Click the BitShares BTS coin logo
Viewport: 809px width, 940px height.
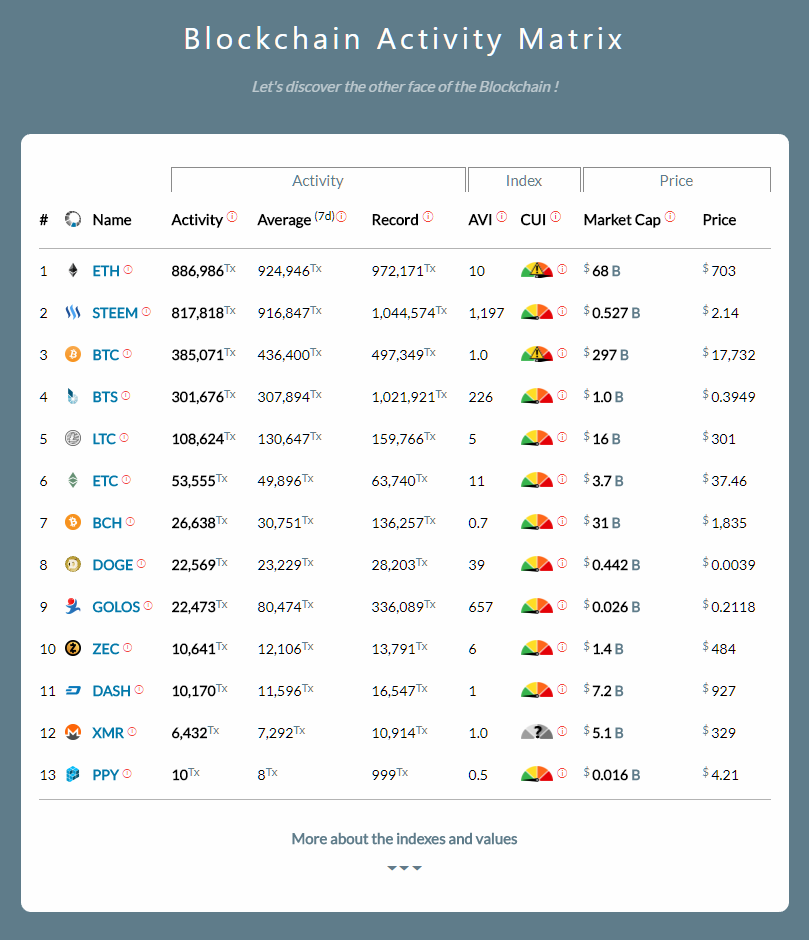pyautogui.click(x=73, y=396)
